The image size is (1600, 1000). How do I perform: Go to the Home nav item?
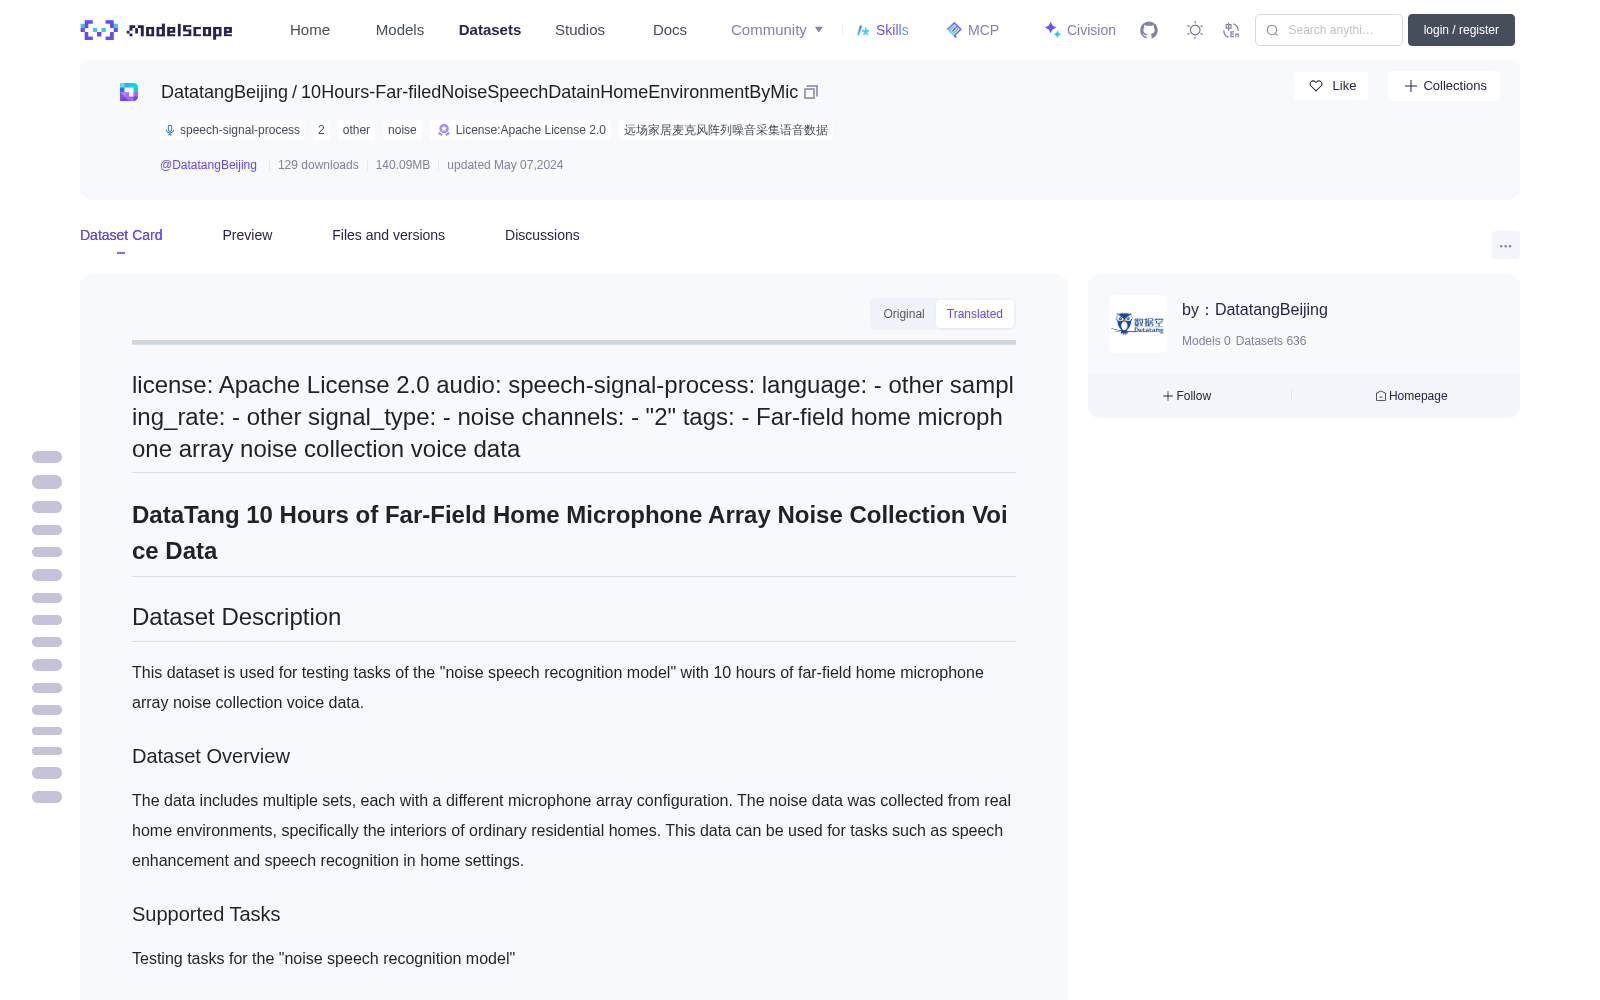(310, 30)
